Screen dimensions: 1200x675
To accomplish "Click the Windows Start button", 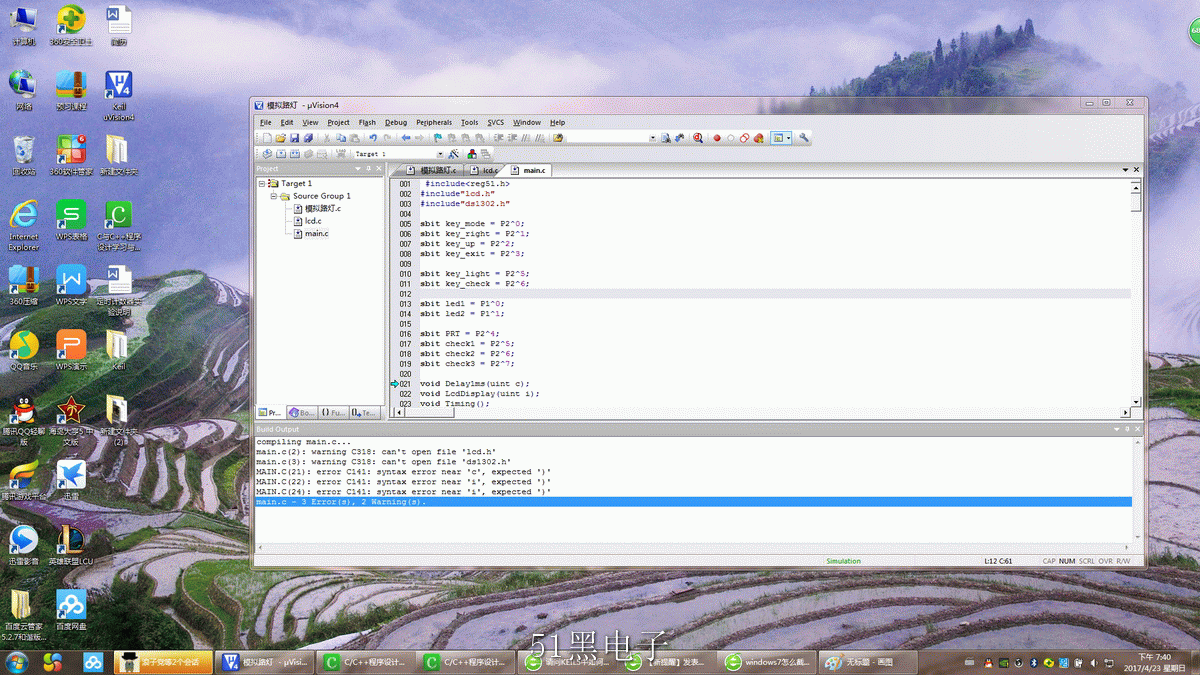I will tap(16, 662).
